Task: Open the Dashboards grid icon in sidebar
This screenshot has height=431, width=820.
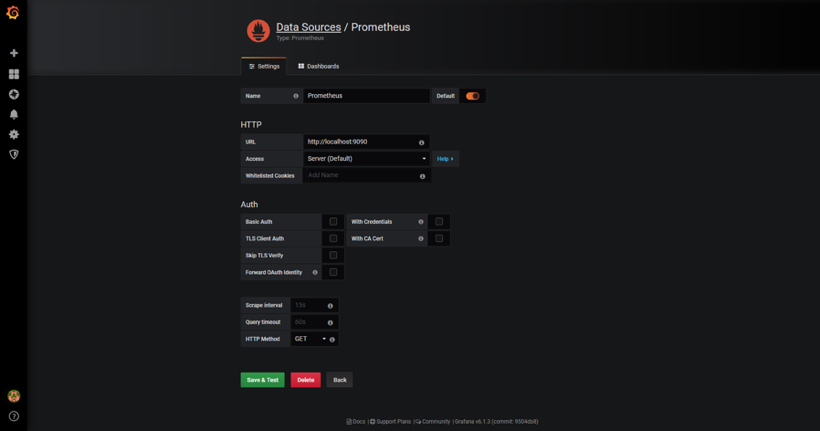Action: click(14, 74)
